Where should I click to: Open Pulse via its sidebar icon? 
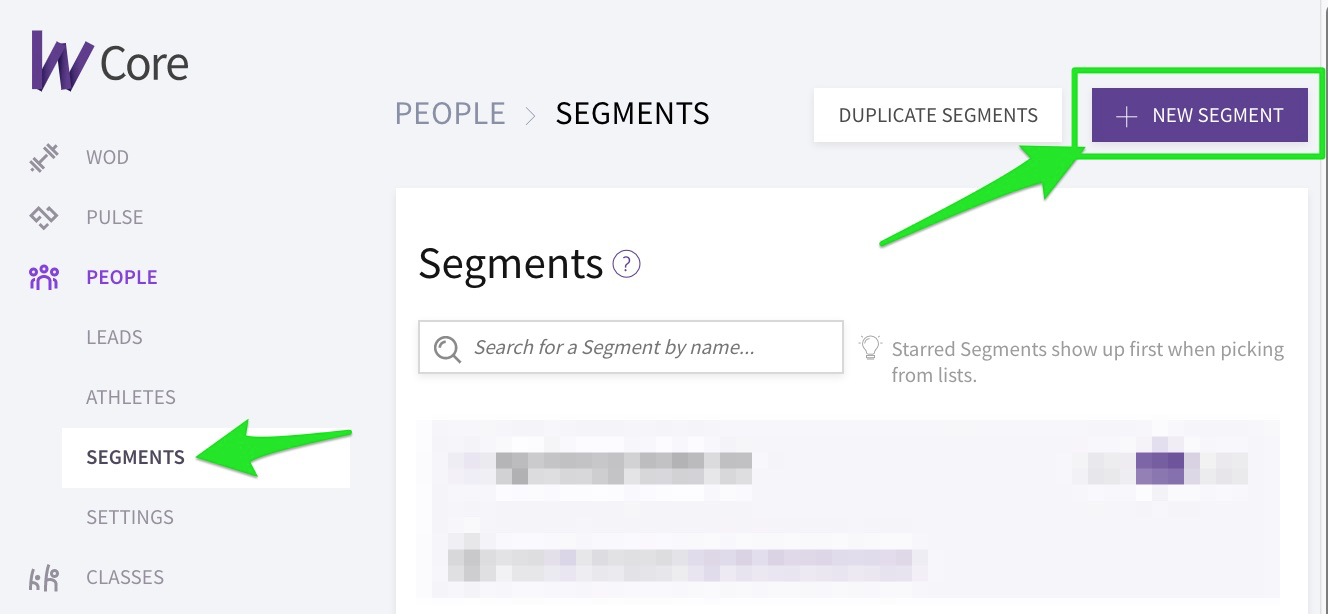(44, 217)
